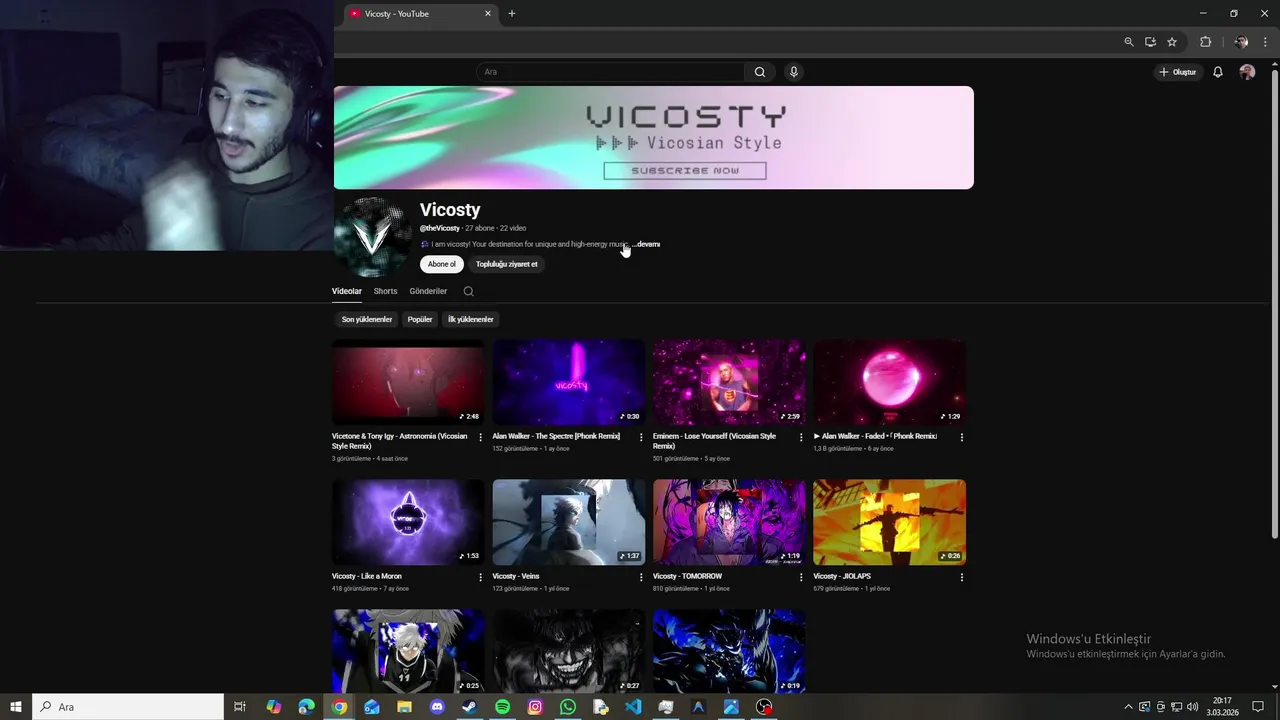1280x720 pixels.
Task: Open Visual Studio Code from taskbar
Action: coord(633,707)
